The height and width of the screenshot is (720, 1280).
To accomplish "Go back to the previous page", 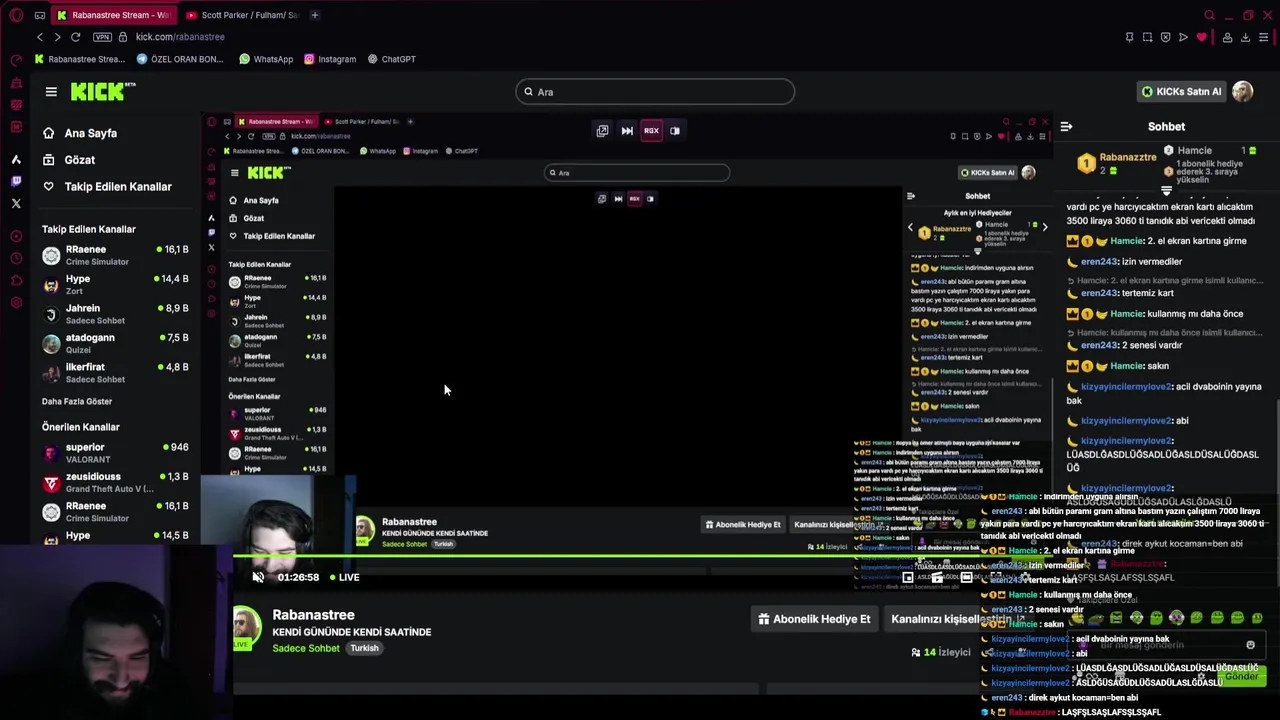I will click(x=40, y=37).
